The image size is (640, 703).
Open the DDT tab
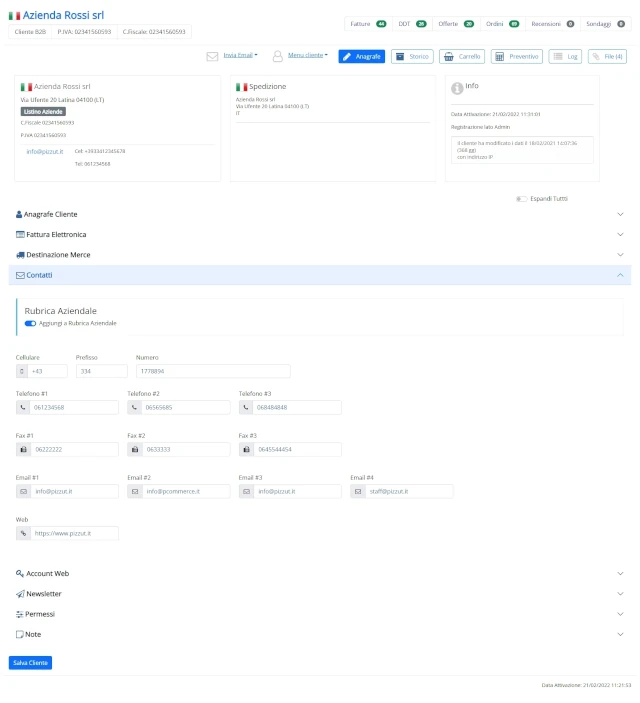[x=412, y=24]
